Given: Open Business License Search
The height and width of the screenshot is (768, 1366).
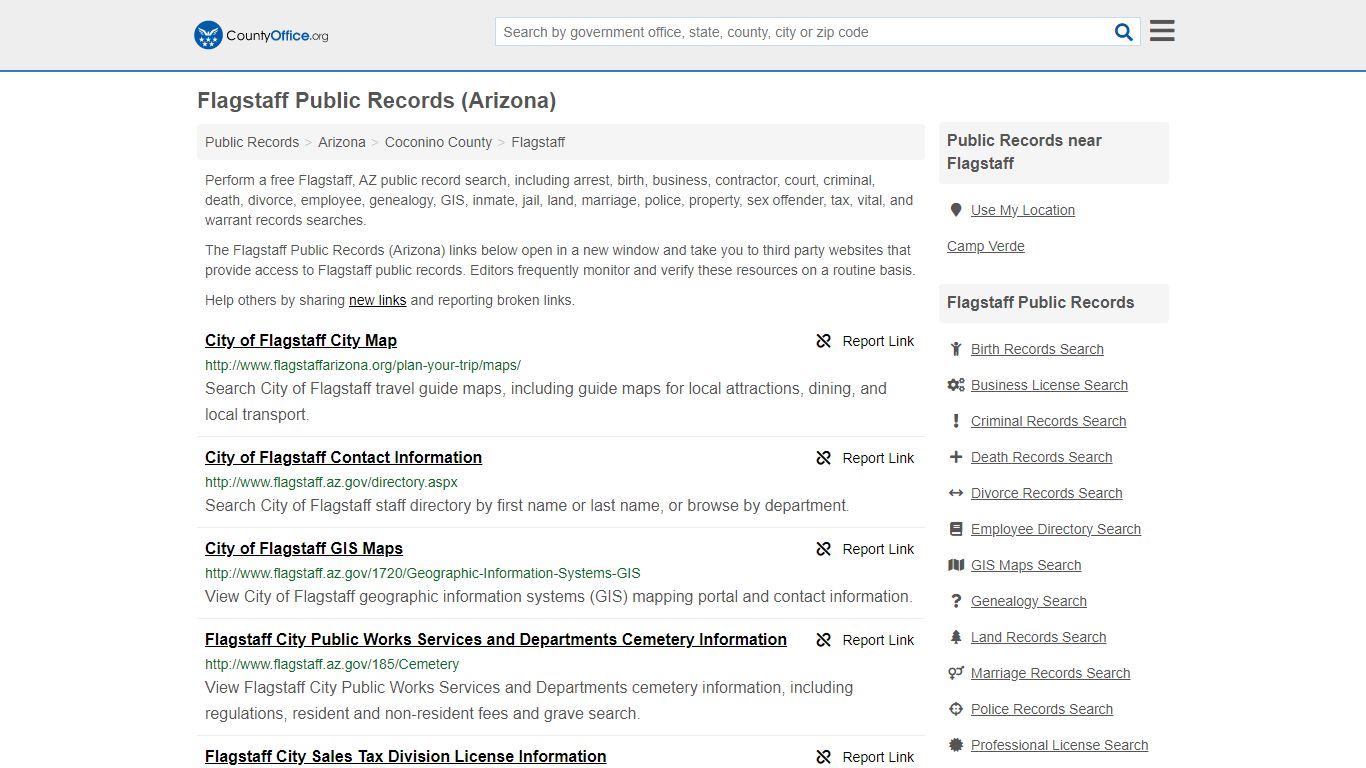Looking at the screenshot, I should click(1049, 385).
